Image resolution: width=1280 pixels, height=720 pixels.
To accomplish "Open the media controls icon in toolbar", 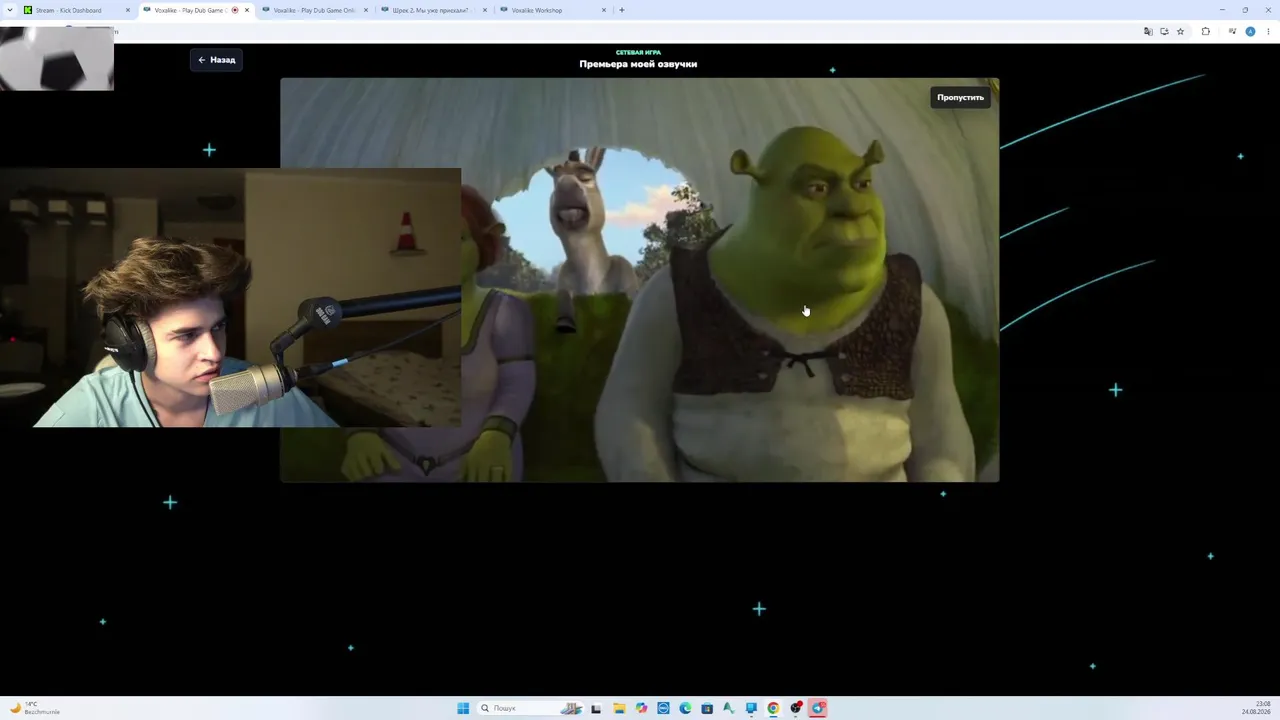I will [x=1230, y=31].
